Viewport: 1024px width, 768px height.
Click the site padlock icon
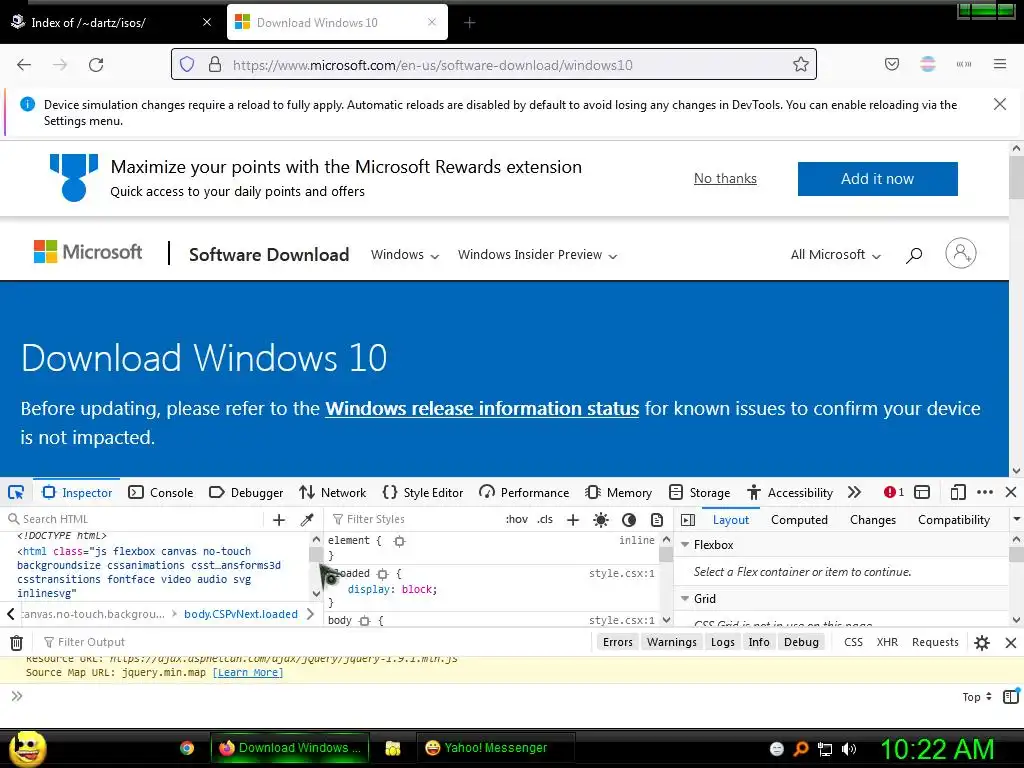pyautogui.click(x=215, y=64)
